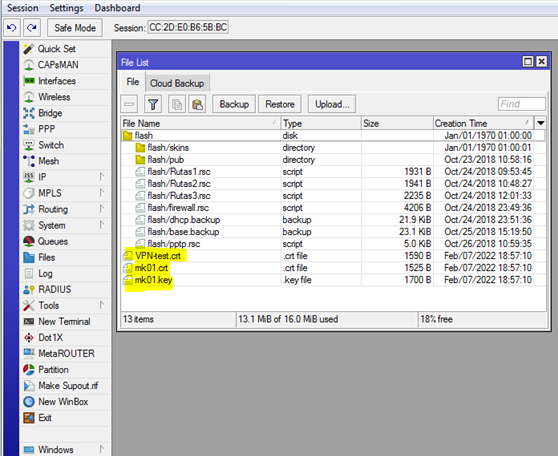Click the undo arrow icon

(11, 28)
